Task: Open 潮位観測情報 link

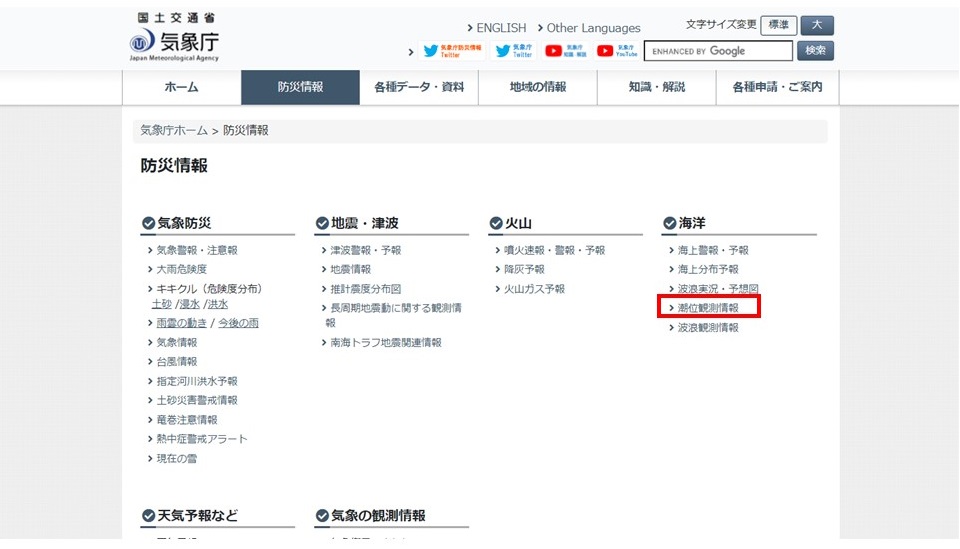Action: pyautogui.click(x=708, y=308)
